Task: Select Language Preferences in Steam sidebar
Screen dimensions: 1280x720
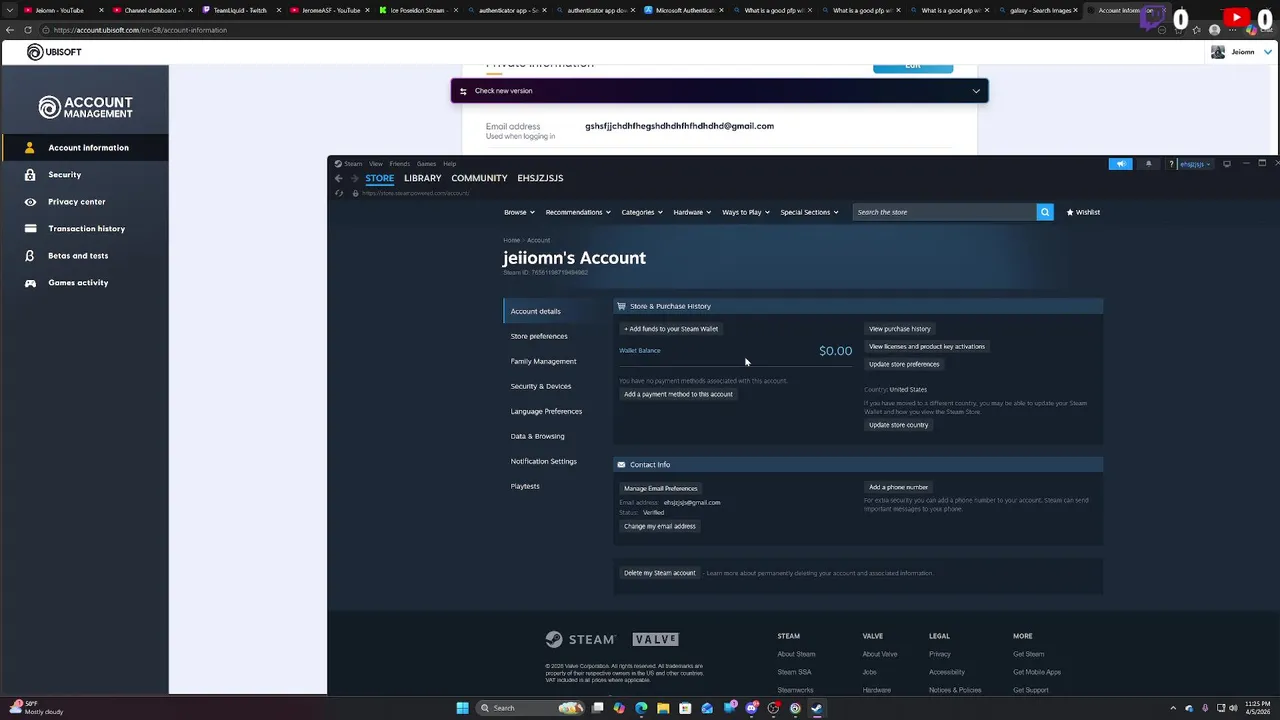Action: [546, 411]
